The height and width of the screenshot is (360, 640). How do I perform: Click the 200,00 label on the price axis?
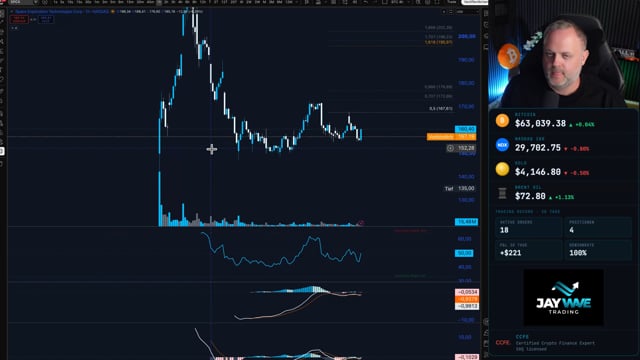pos(466,36)
